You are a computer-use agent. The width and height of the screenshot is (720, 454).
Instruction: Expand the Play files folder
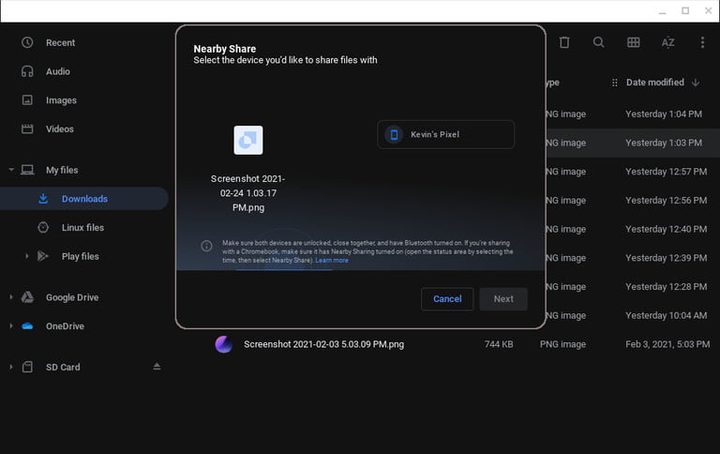click(x=27, y=256)
